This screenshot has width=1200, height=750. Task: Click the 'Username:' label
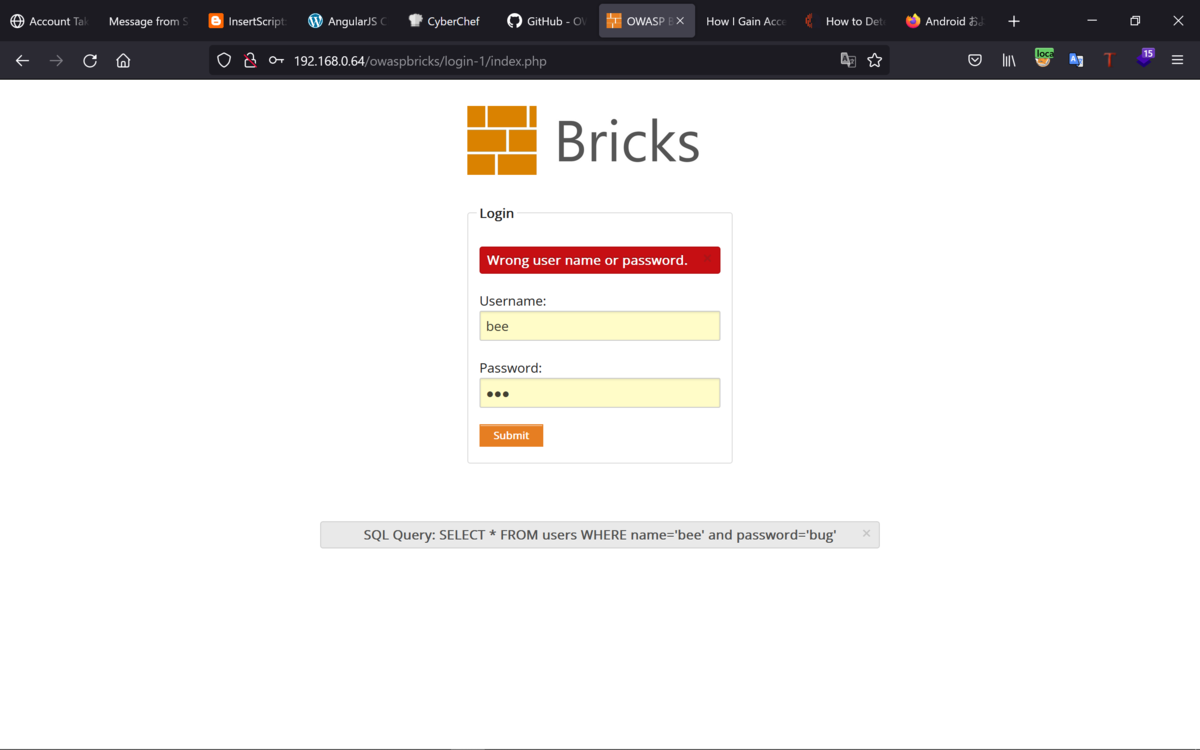tap(513, 301)
